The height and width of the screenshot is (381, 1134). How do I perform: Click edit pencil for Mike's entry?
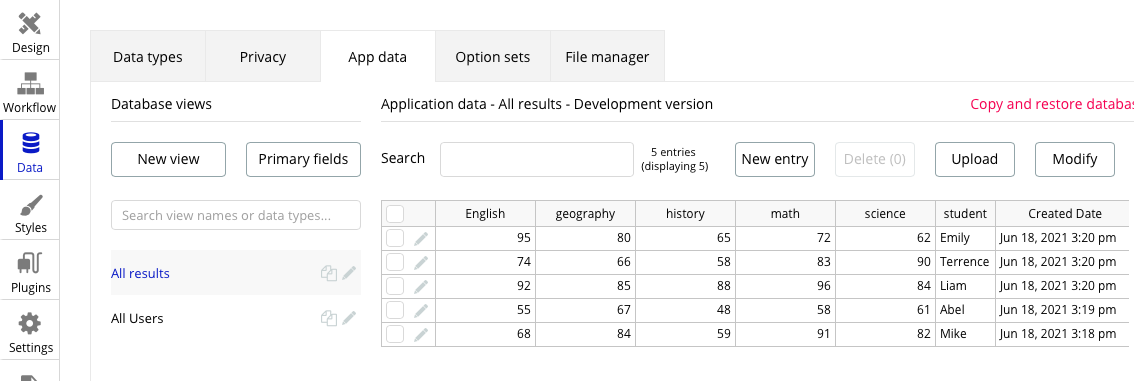pyautogui.click(x=421, y=335)
